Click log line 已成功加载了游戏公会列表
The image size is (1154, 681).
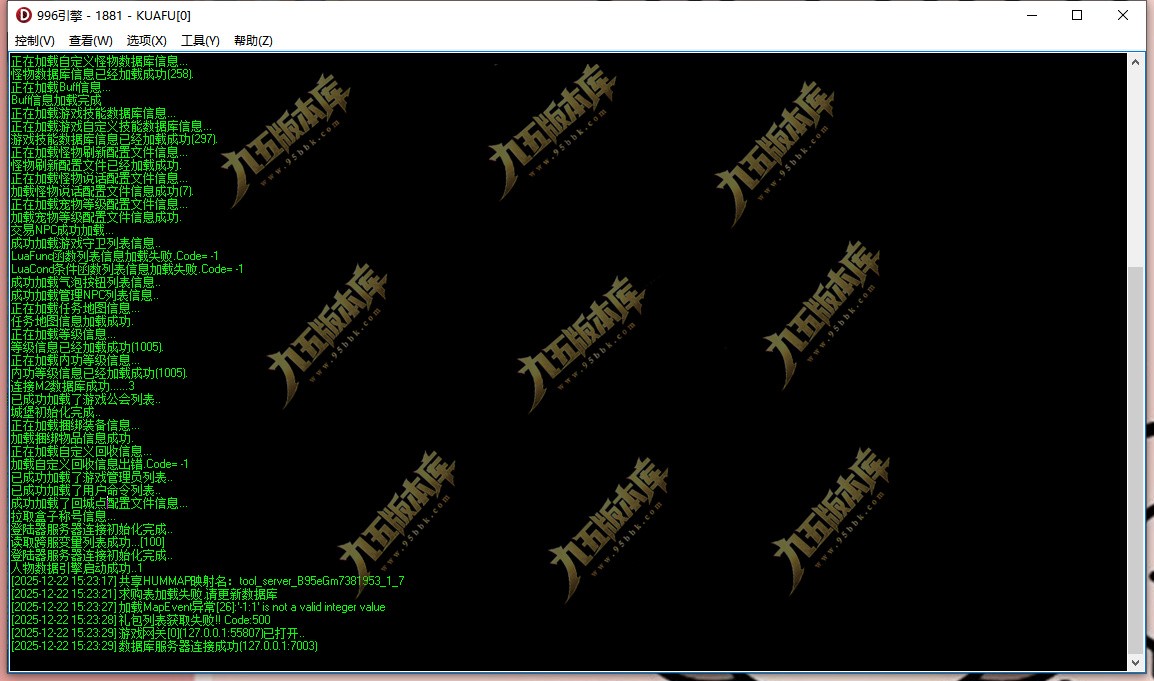point(85,399)
